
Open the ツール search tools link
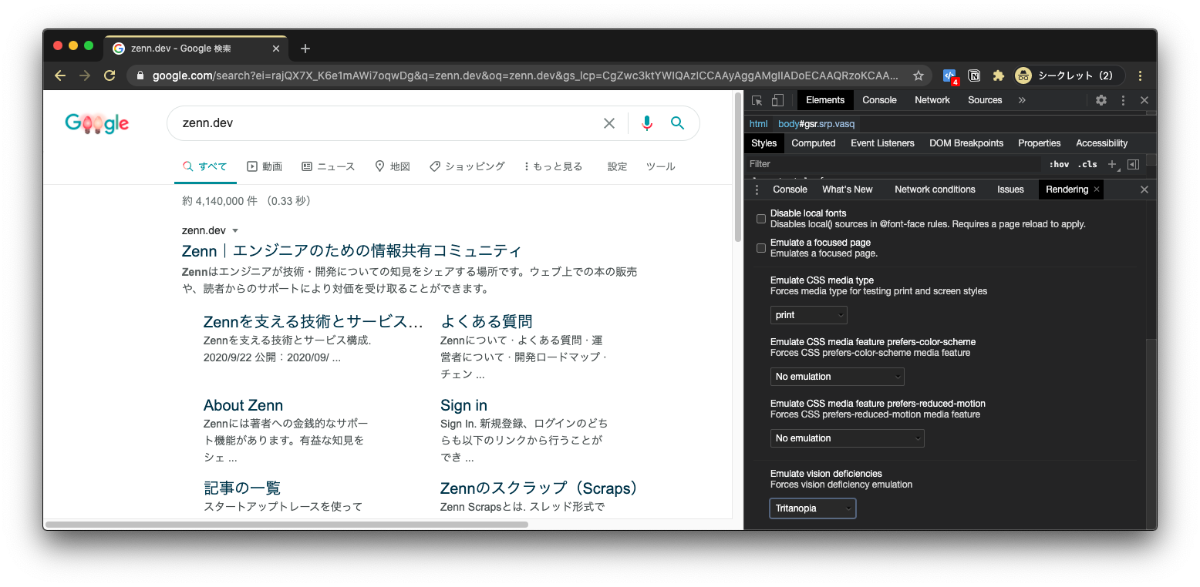(x=660, y=166)
